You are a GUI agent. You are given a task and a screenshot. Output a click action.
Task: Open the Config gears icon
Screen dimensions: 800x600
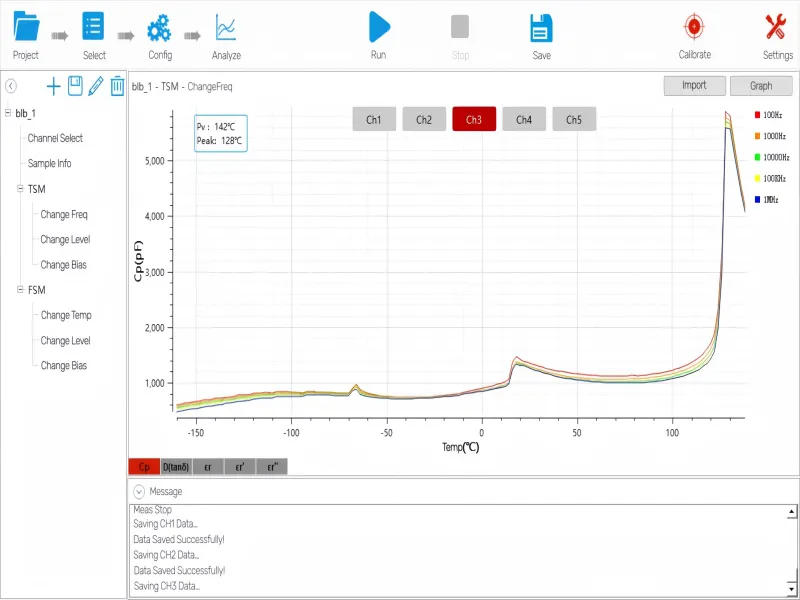point(159,27)
